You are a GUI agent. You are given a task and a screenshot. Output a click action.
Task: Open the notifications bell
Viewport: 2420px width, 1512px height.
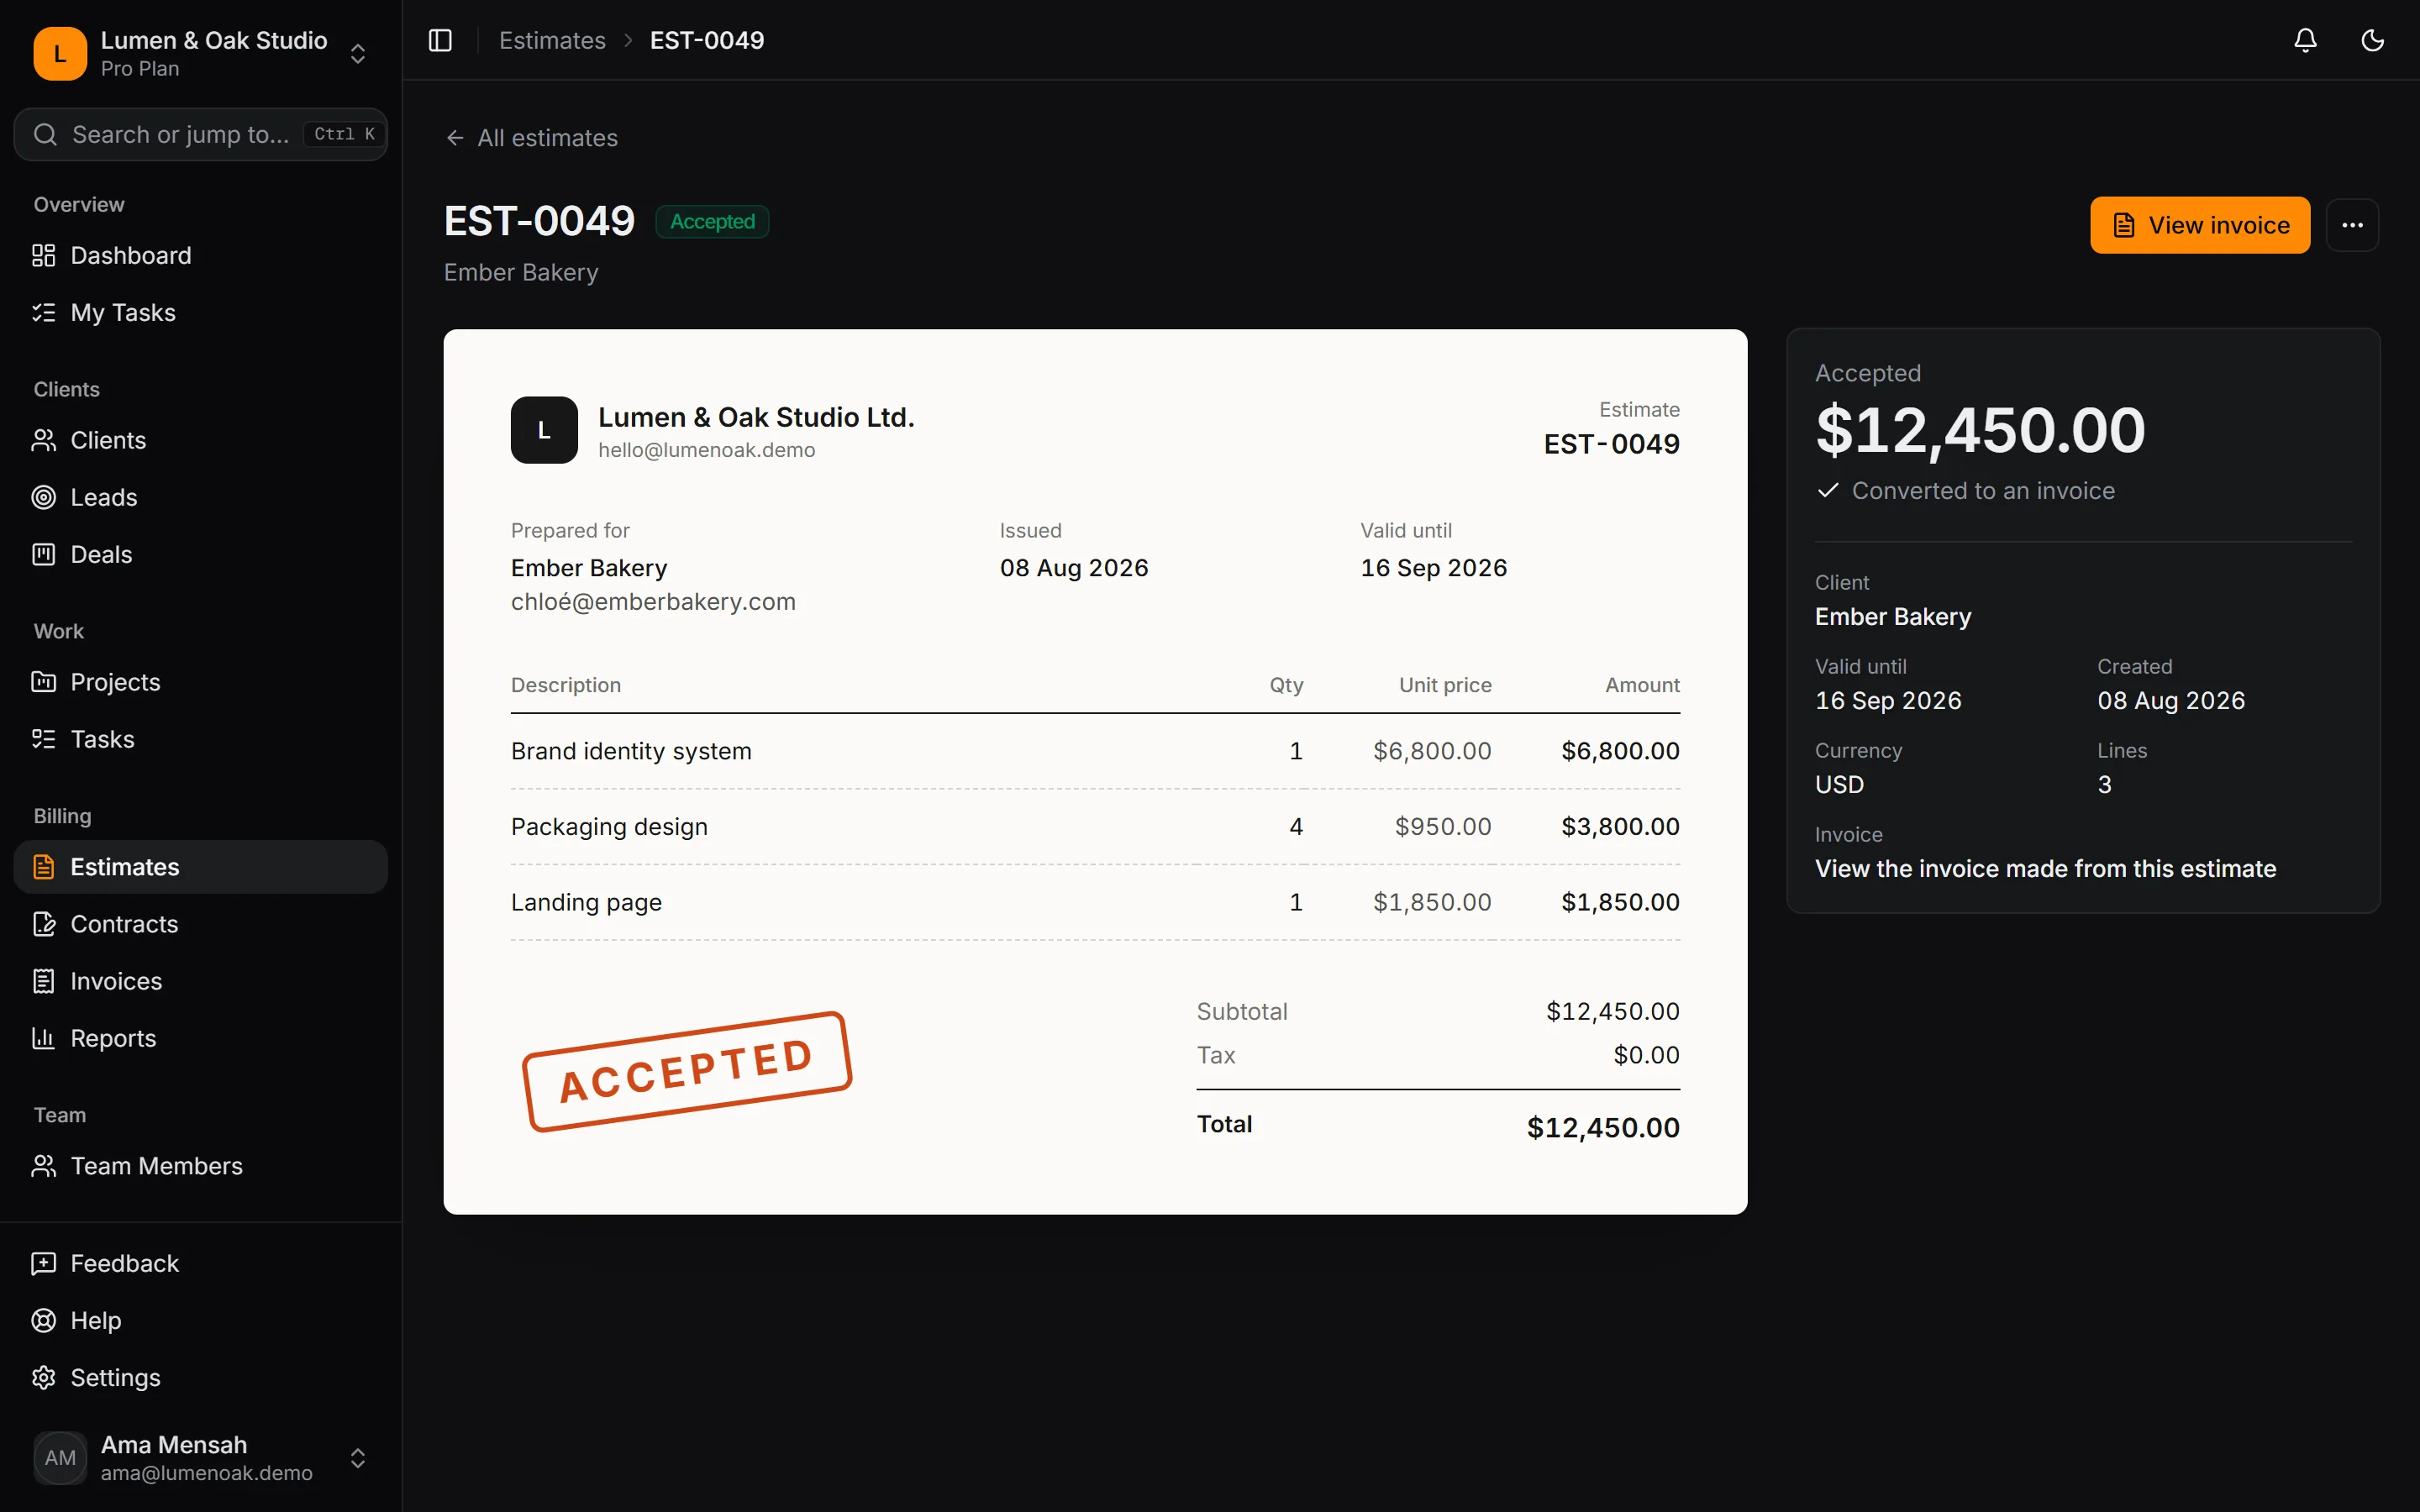click(2305, 40)
